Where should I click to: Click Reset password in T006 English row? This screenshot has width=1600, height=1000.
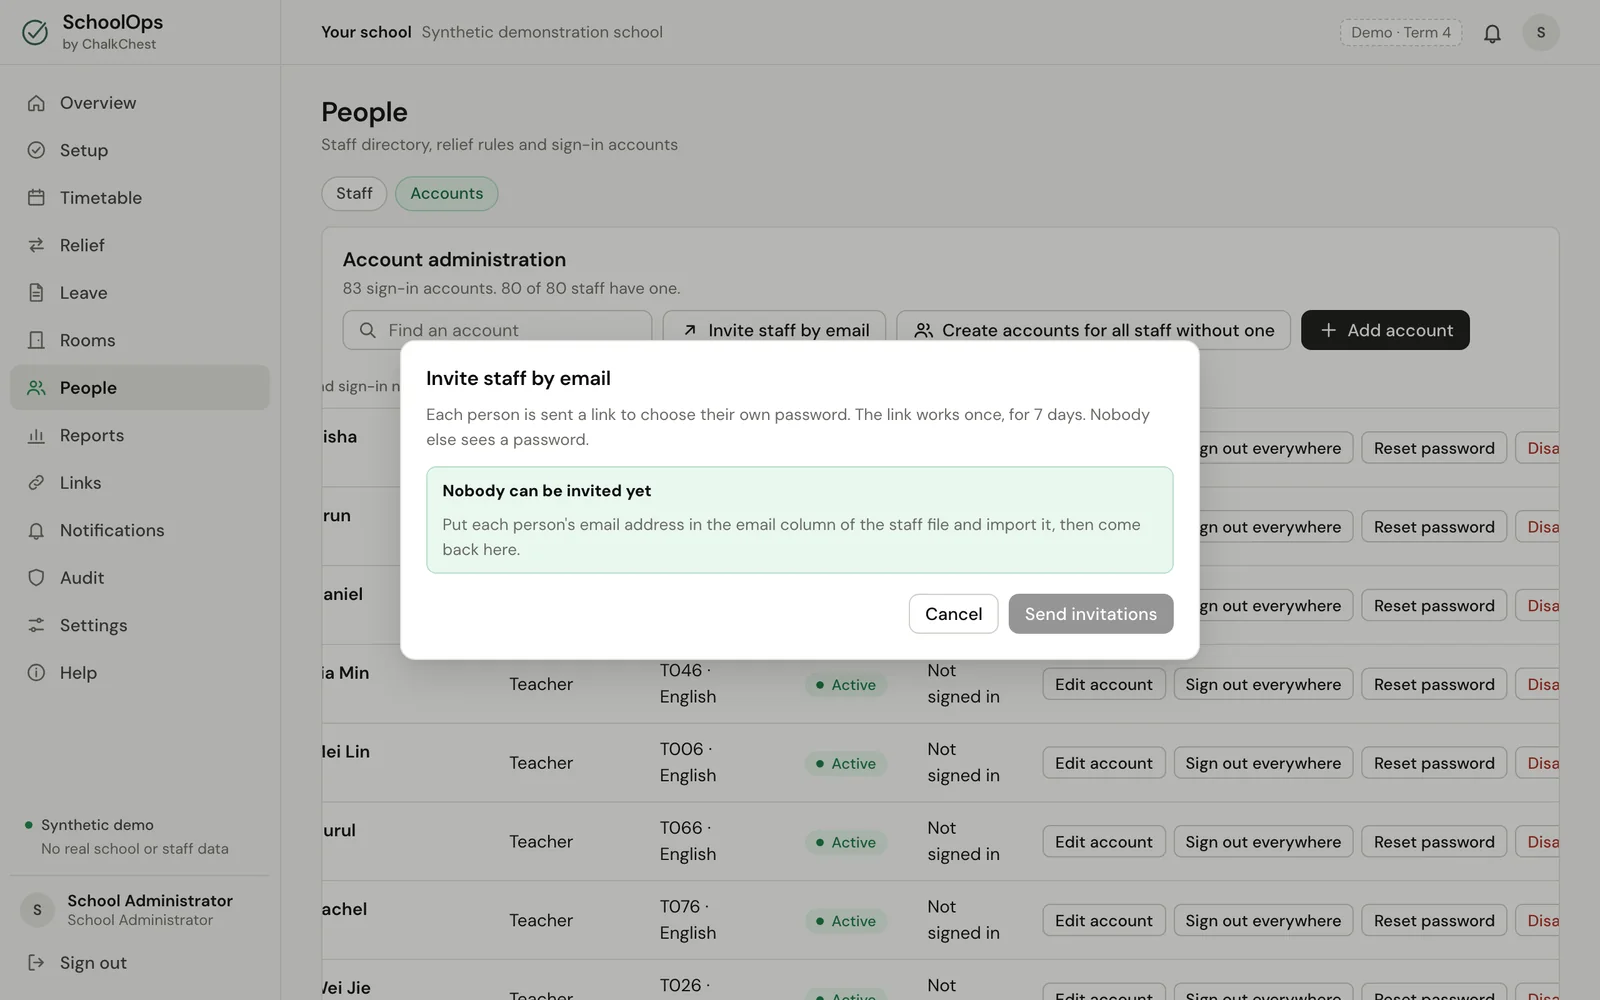pos(1434,763)
